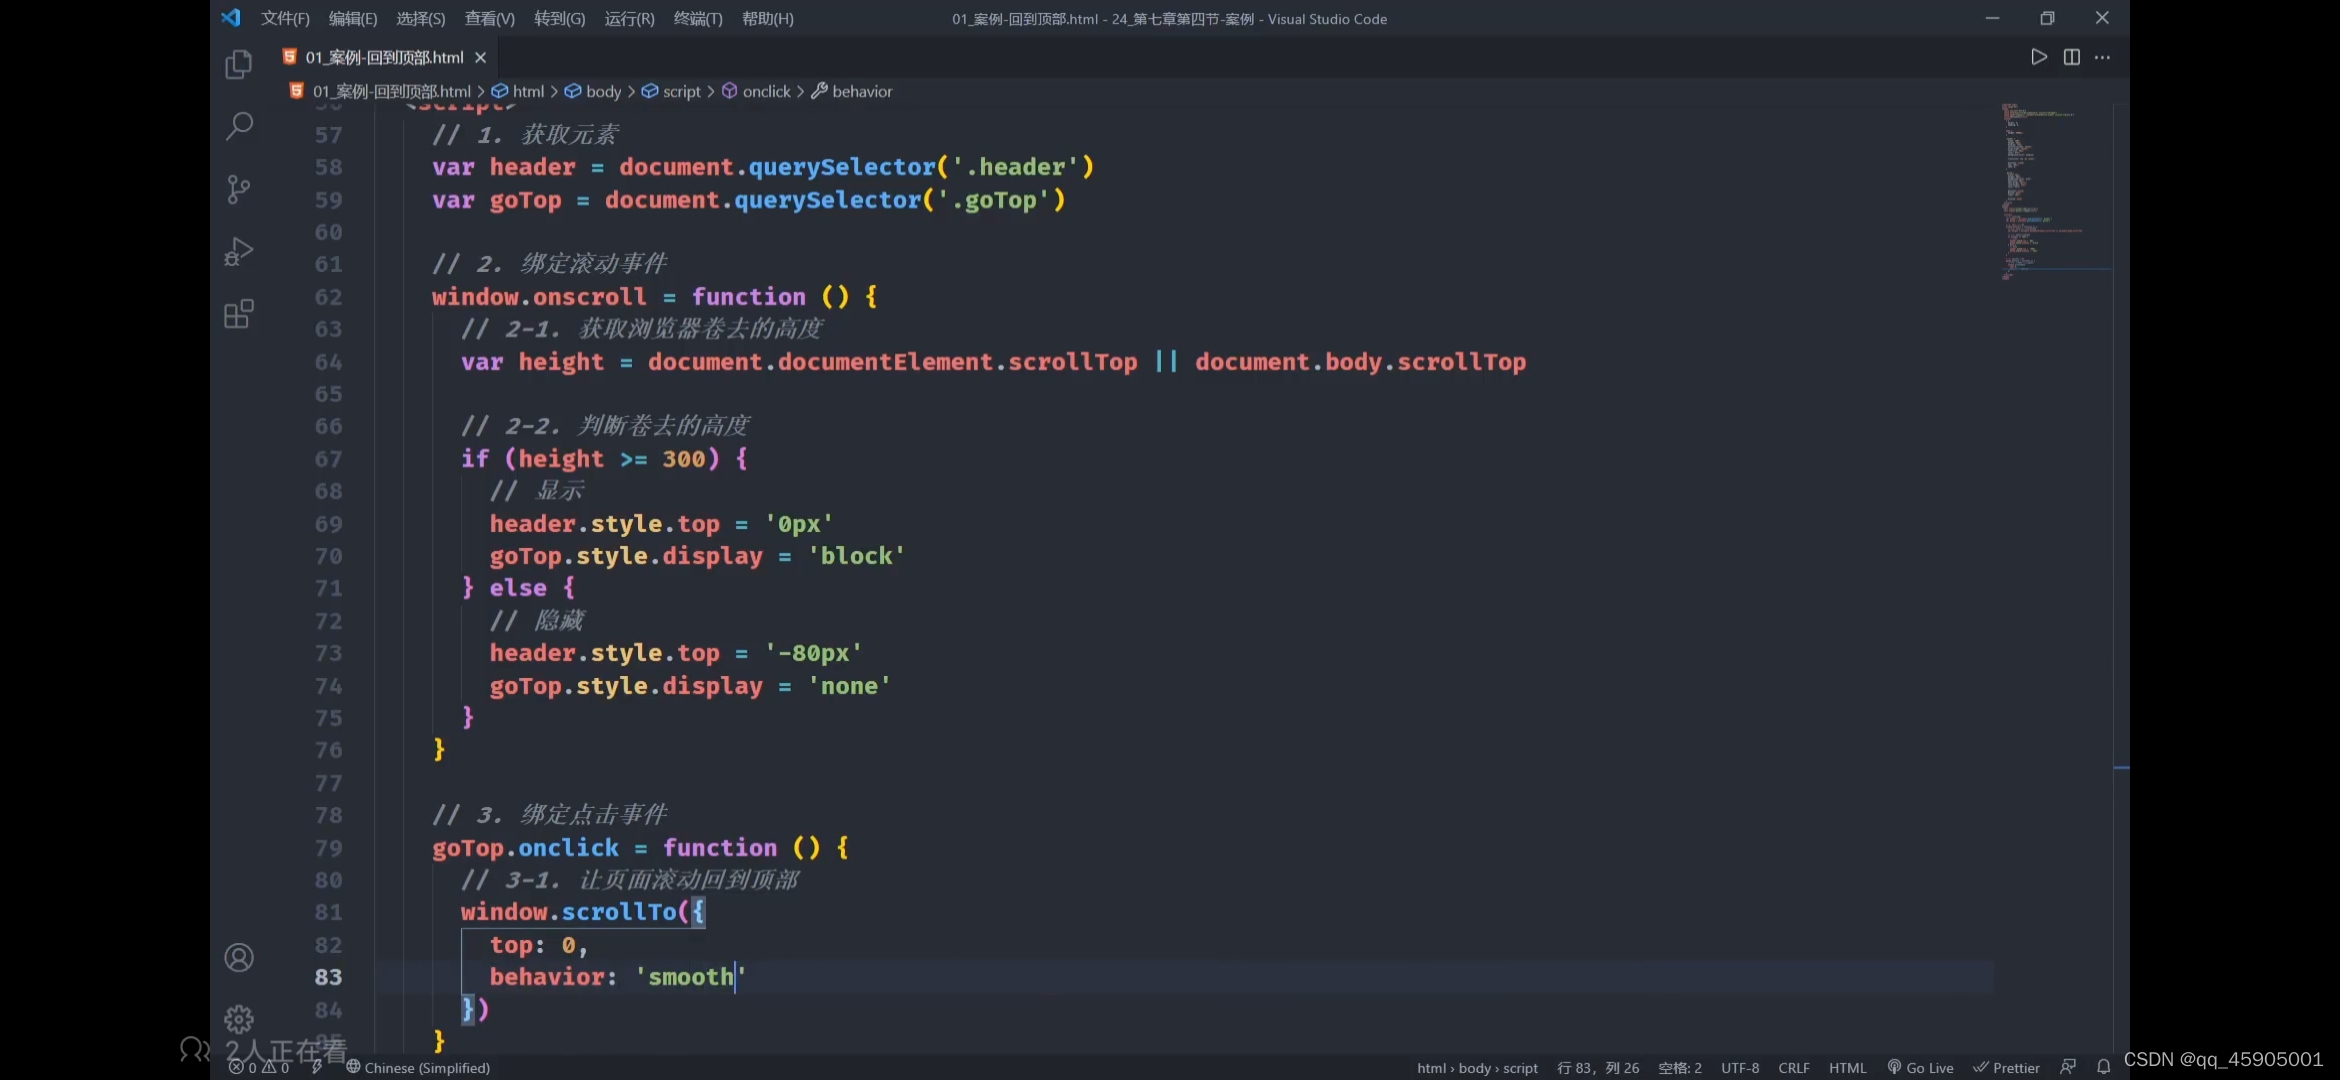Open Source Control view icon
Screen dimensions: 2340x1080
(238, 189)
